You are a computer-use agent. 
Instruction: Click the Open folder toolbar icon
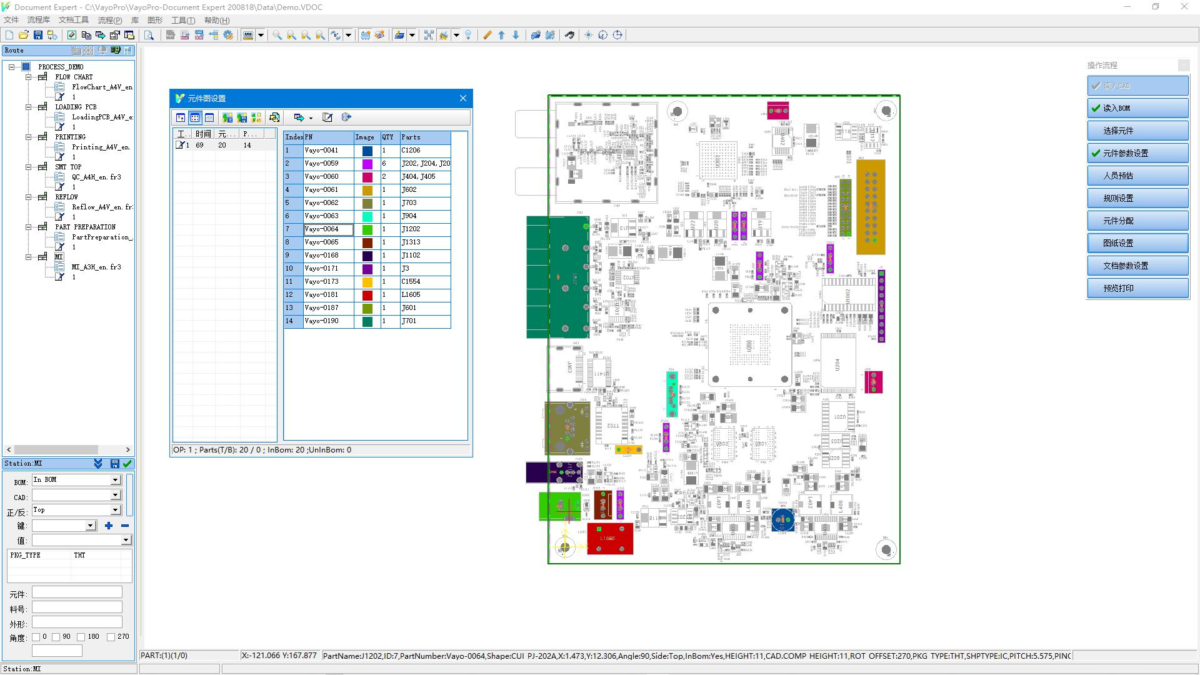coord(23,35)
